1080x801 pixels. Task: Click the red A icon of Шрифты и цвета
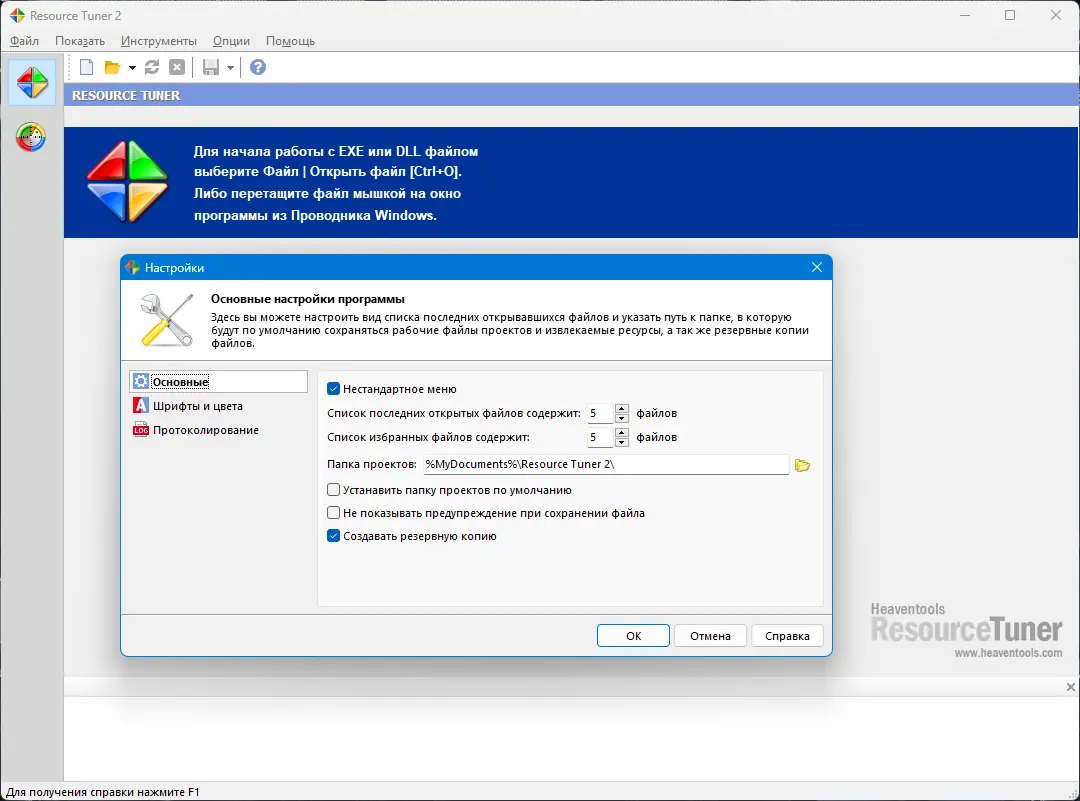tap(141, 406)
